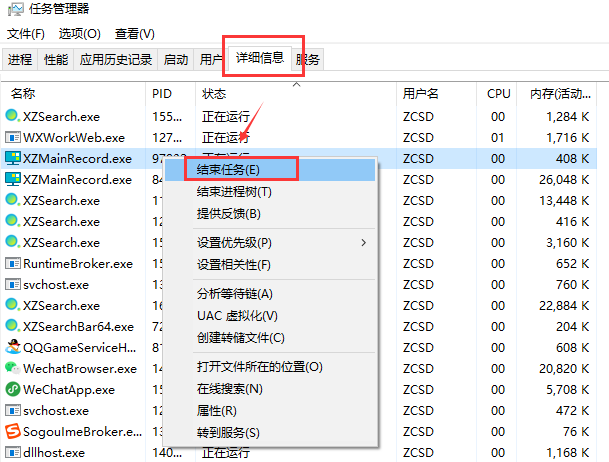Click the dllhost.exe process name
The height and width of the screenshot is (462, 609).
pyautogui.click(x=54, y=452)
